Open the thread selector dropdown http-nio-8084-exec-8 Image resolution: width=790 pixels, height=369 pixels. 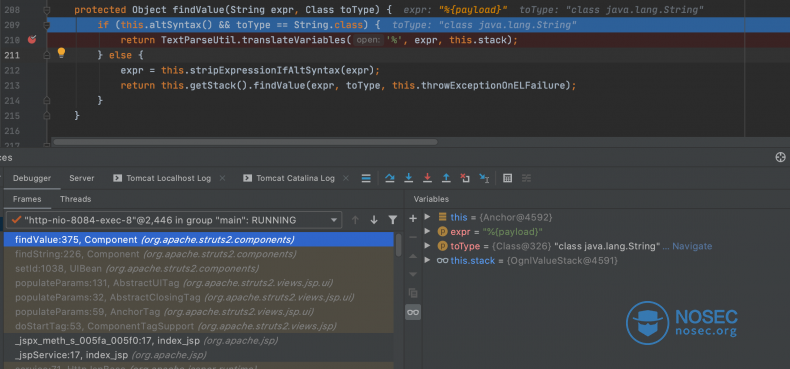[174, 220]
